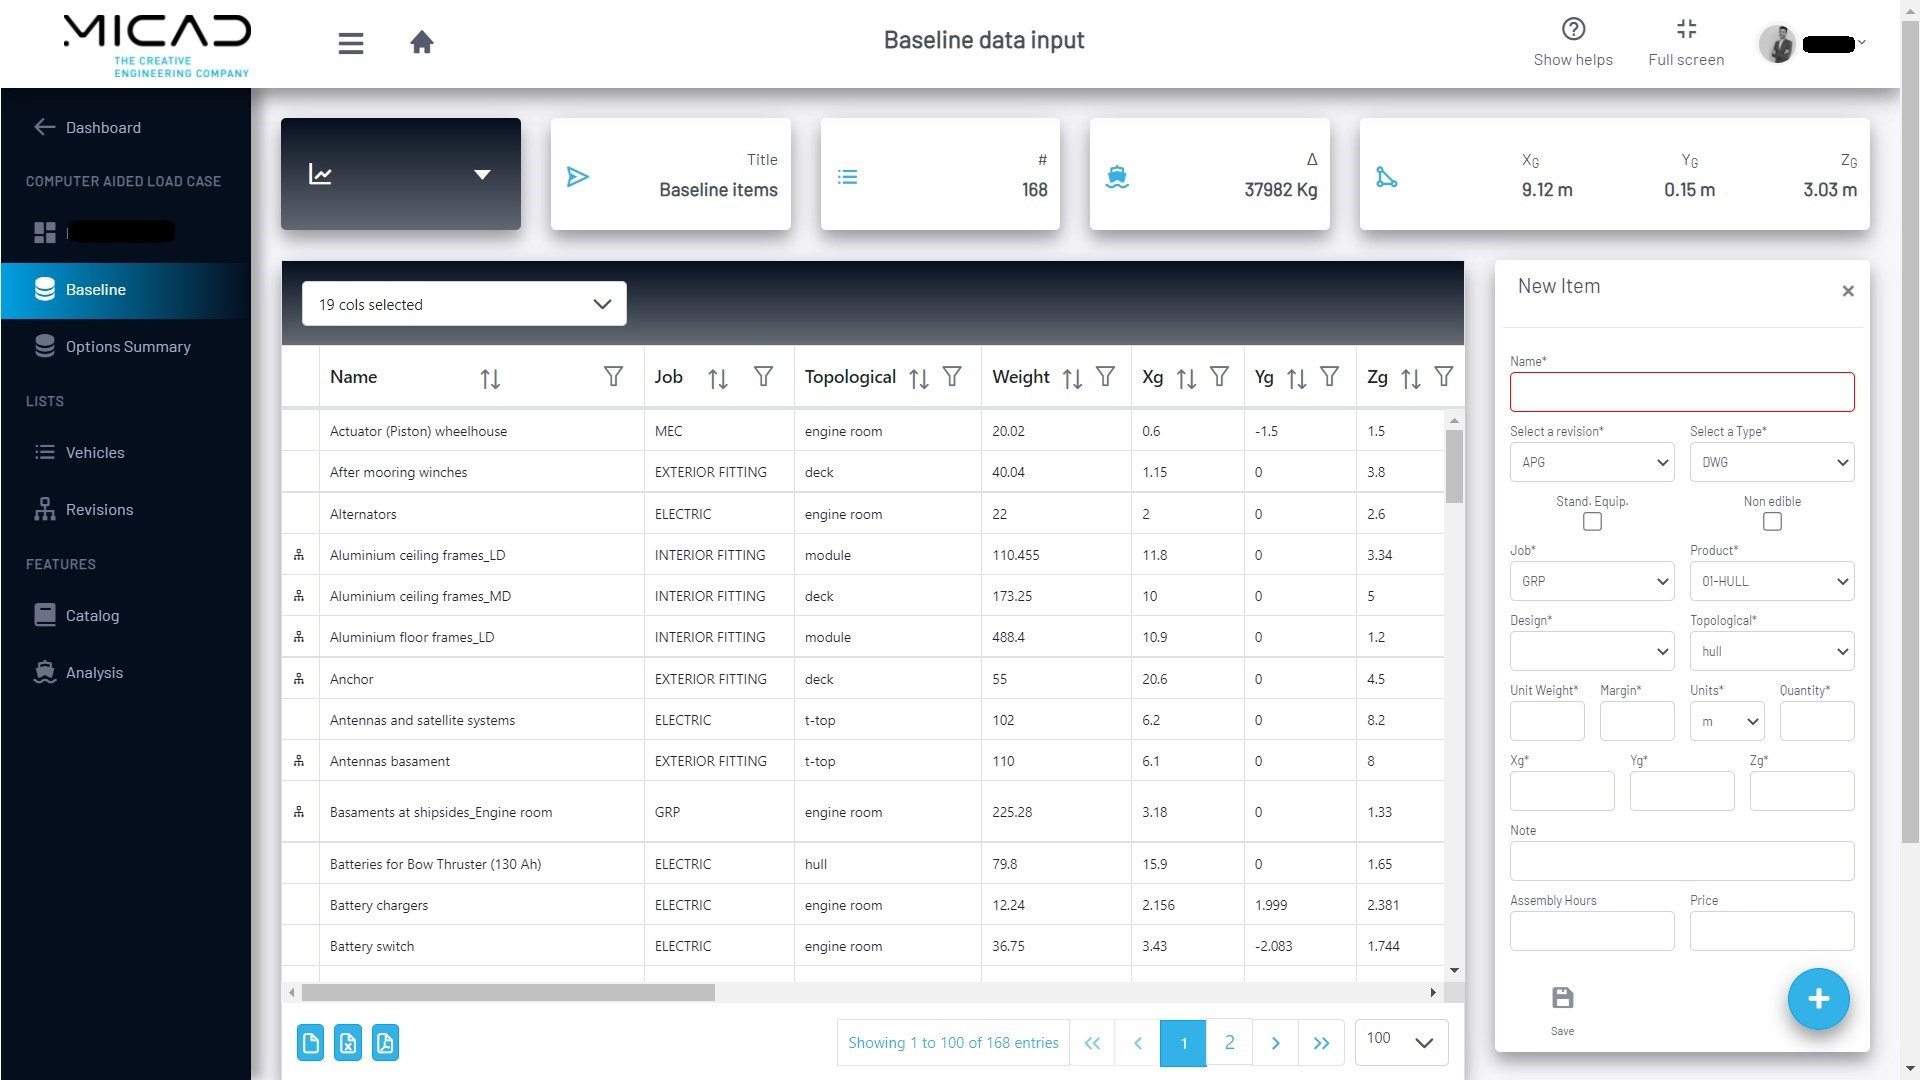
Task: Export table as PDF file icon
Action: [x=385, y=1043]
